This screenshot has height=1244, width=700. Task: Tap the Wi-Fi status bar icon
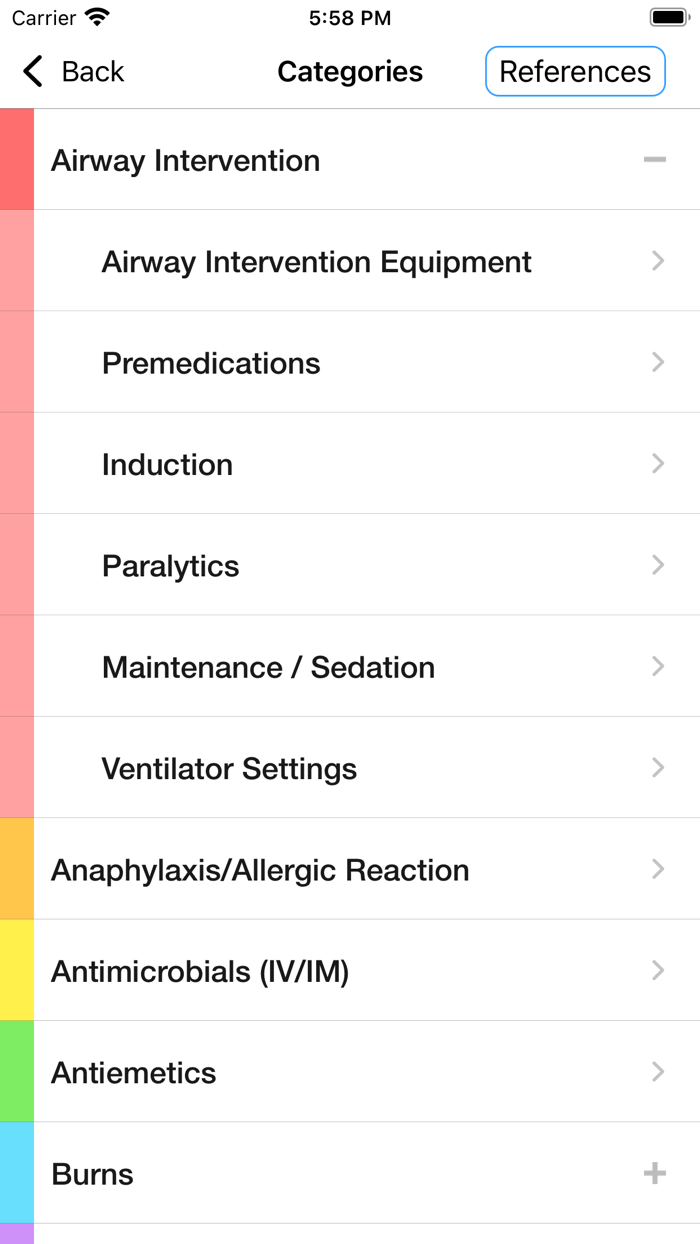click(97, 18)
